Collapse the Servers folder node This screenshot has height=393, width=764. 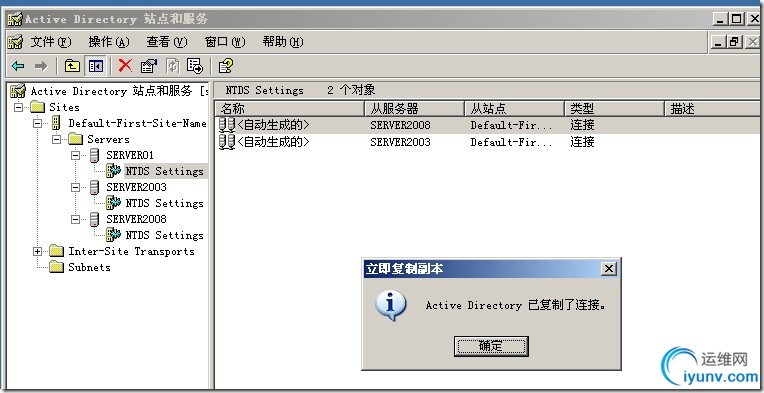pyautogui.click(x=57, y=139)
